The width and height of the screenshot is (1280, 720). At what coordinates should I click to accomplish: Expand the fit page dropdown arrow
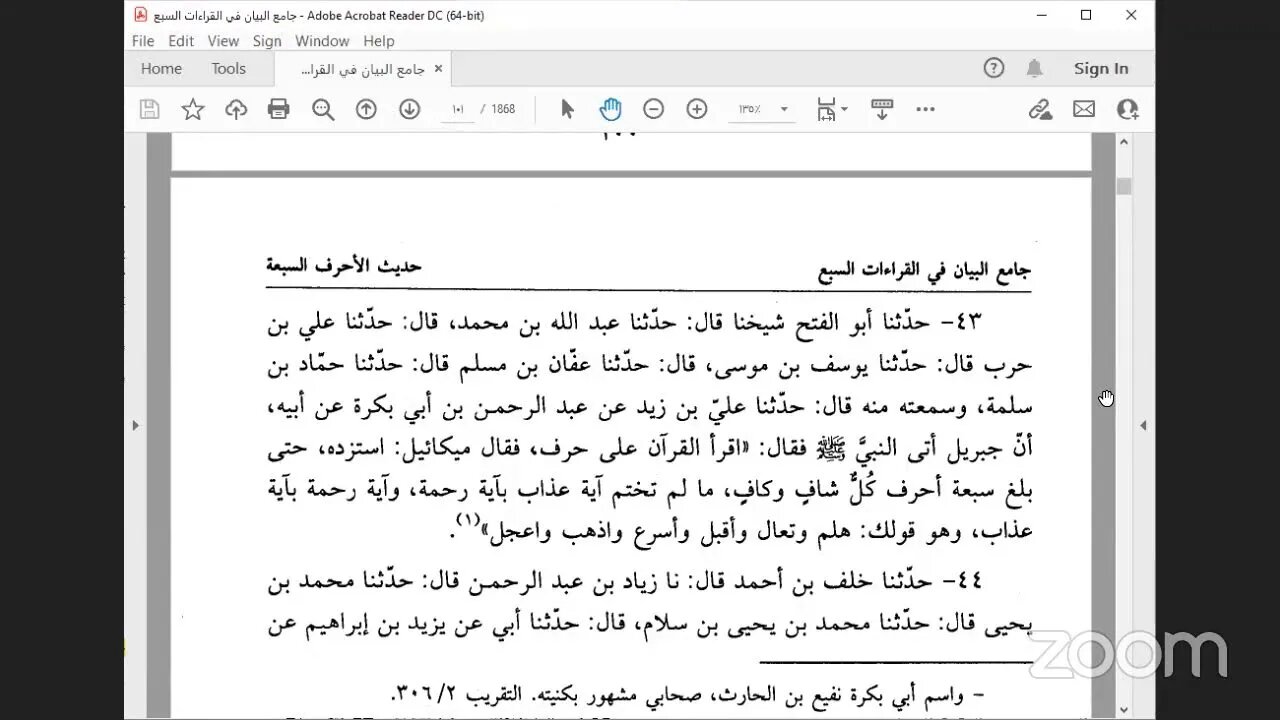point(845,109)
